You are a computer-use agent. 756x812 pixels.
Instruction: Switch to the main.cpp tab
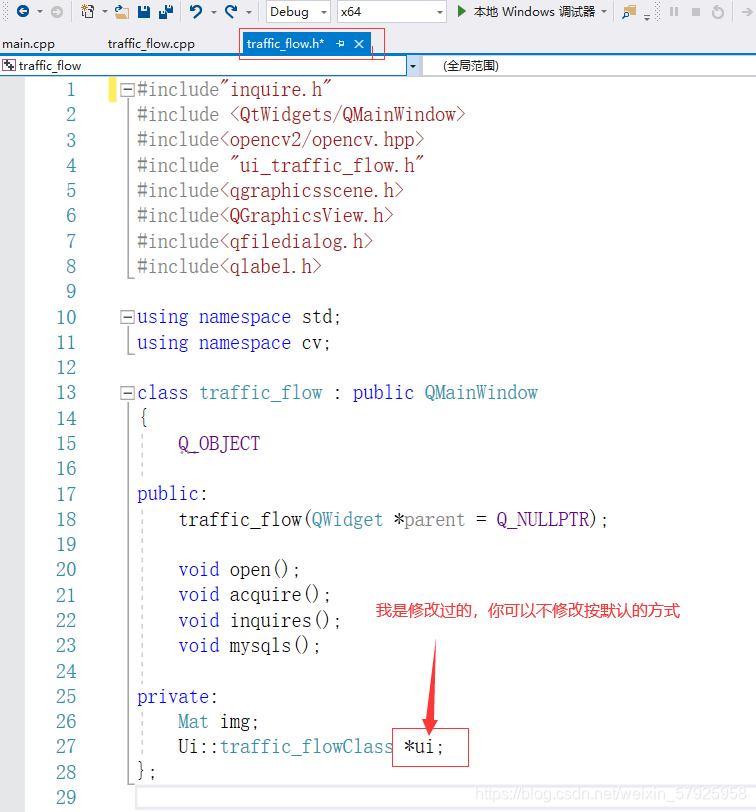(x=28, y=44)
